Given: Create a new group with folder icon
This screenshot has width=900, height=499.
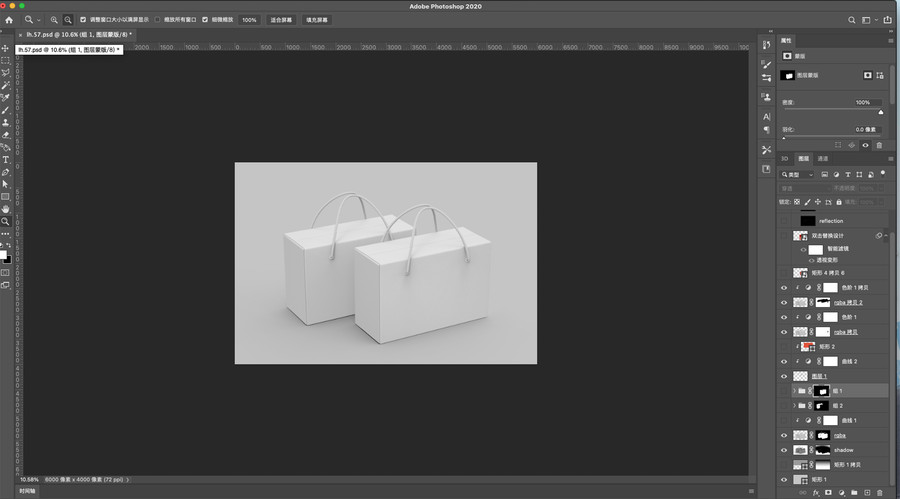Looking at the screenshot, I should tap(854, 493).
